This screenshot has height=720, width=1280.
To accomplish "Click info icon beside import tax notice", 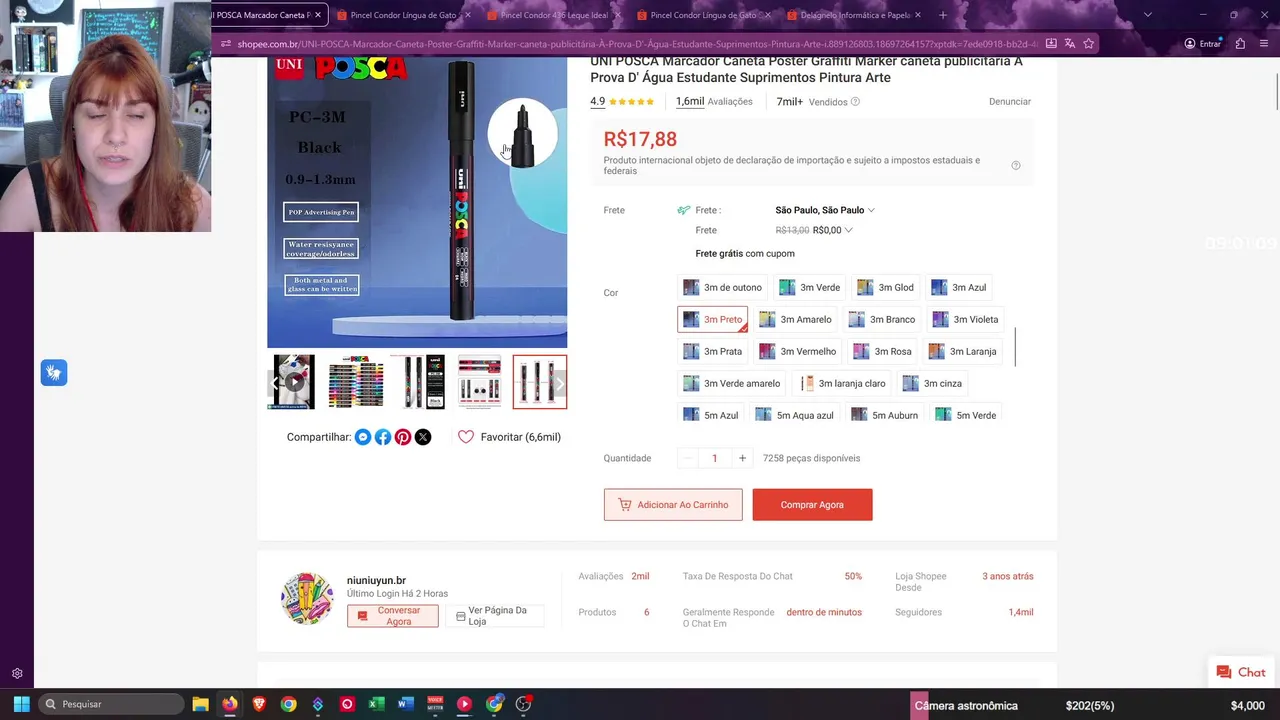I will click(1016, 166).
